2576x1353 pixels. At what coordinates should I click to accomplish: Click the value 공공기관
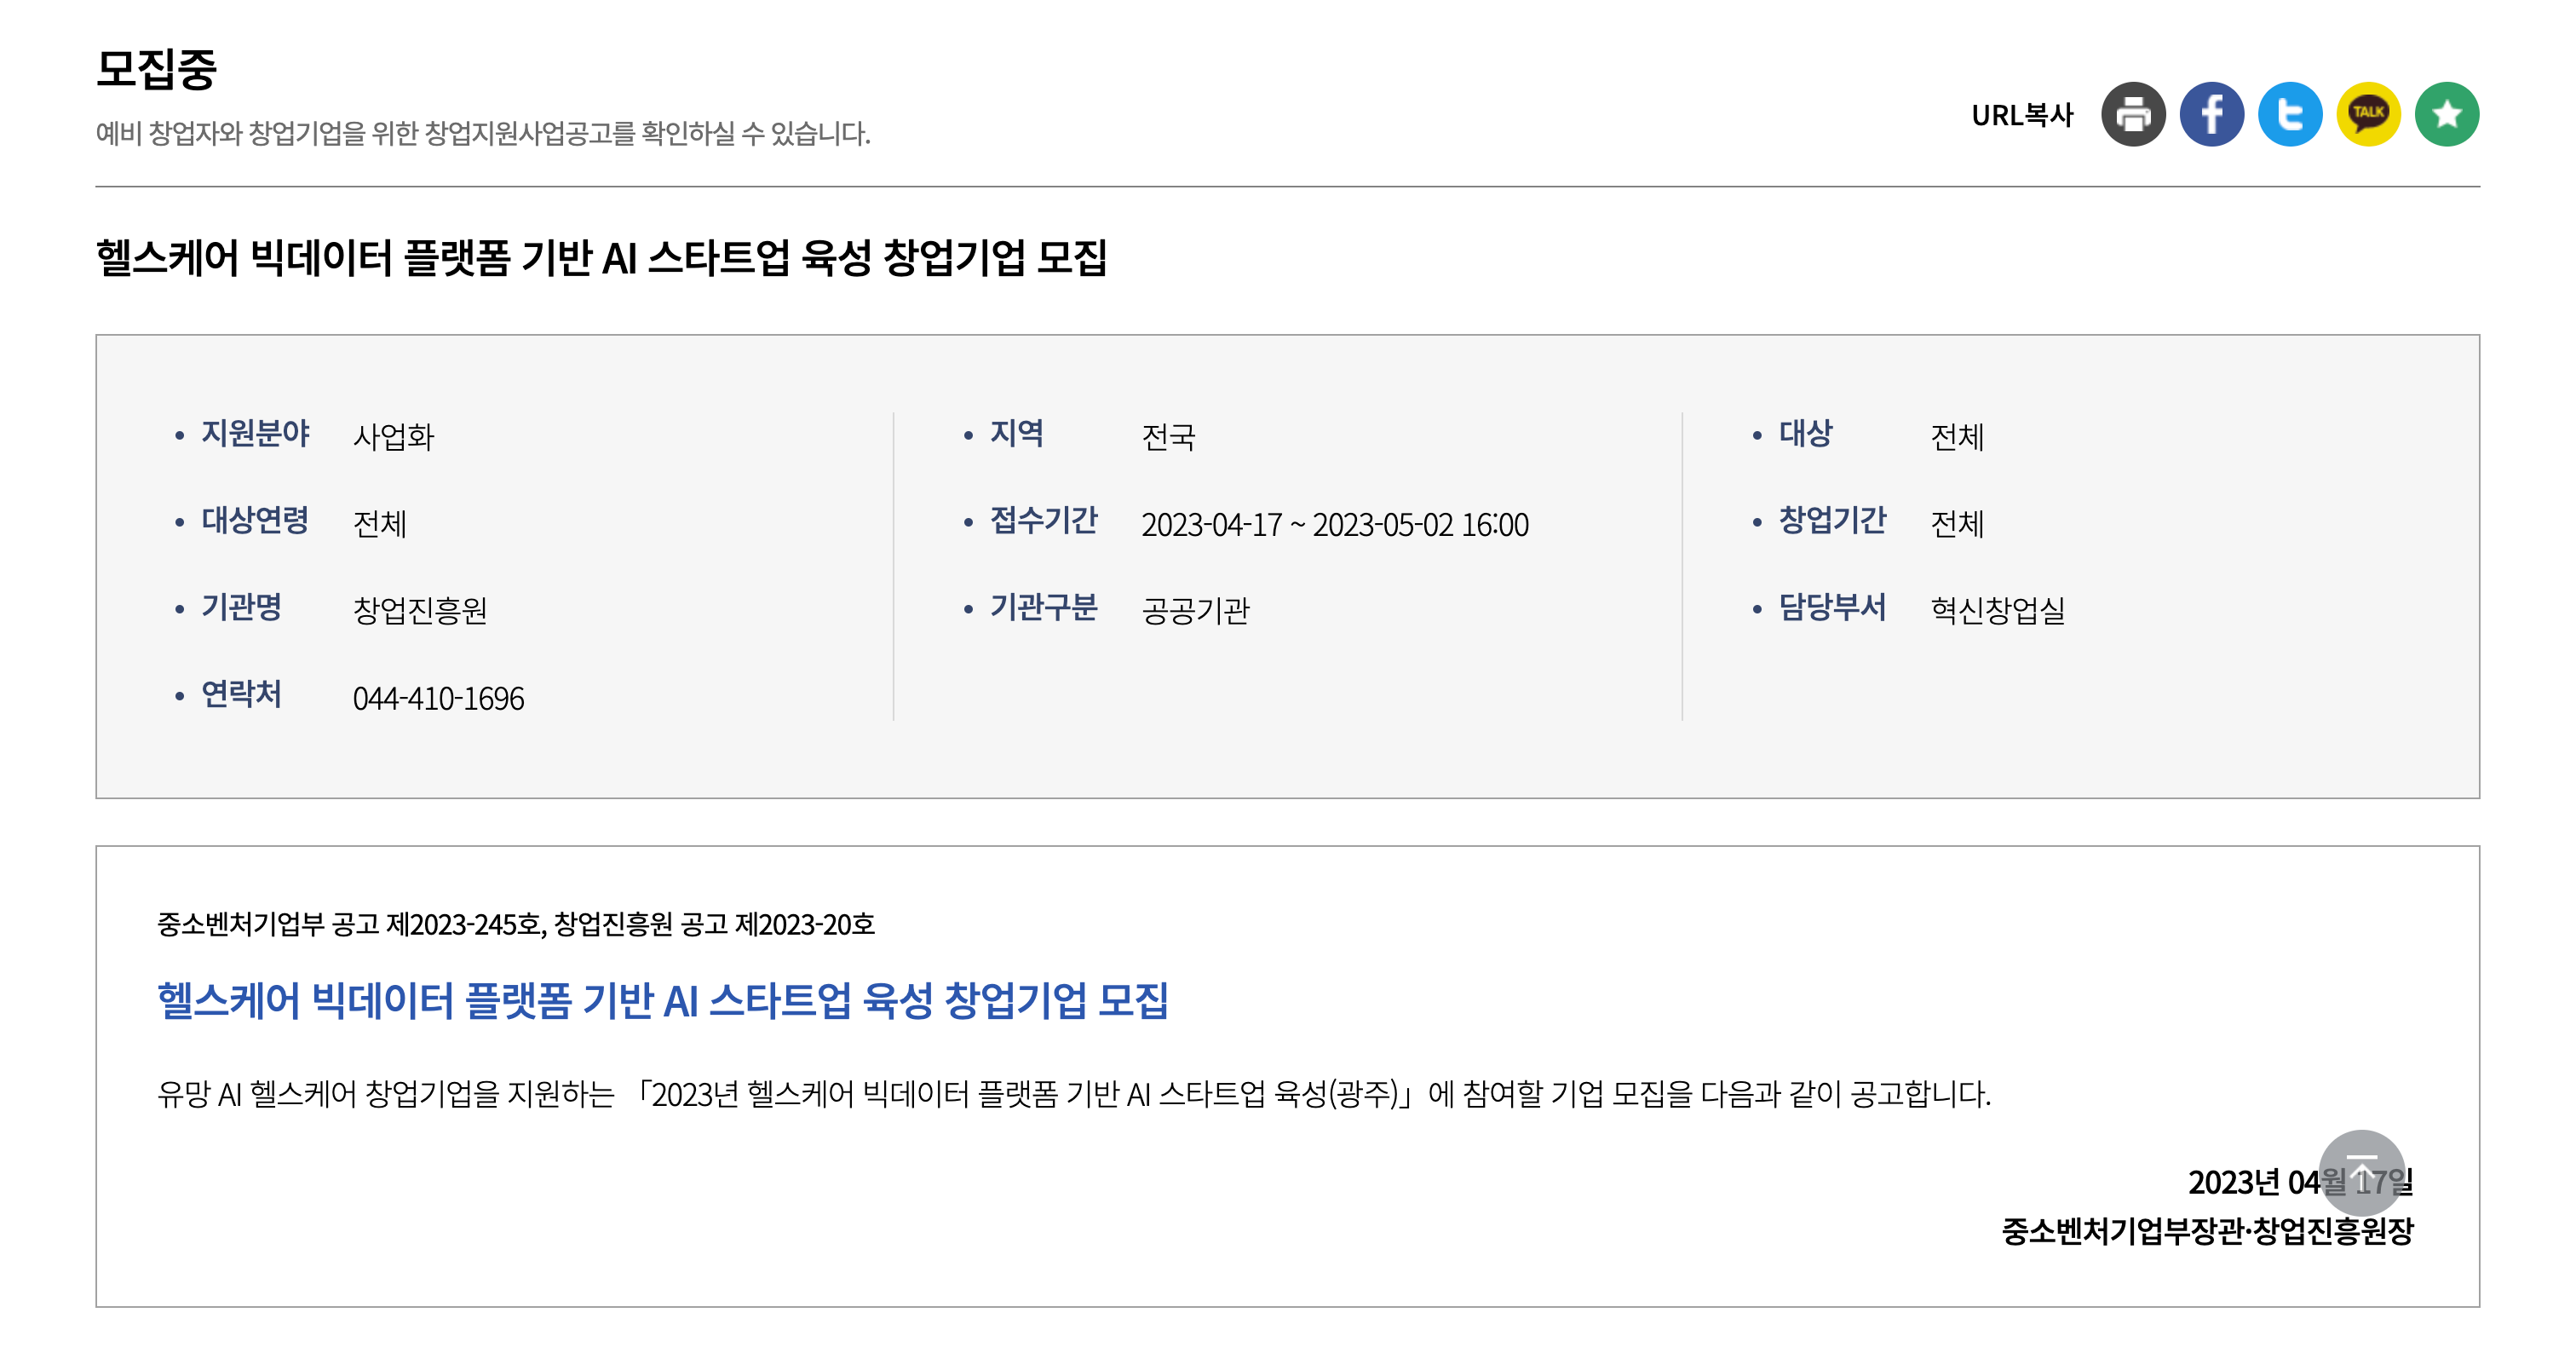click(1196, 610)
